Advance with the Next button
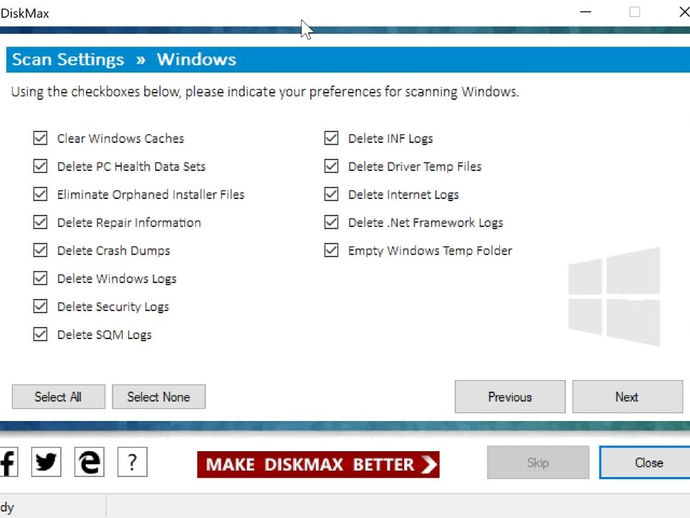 628,397
